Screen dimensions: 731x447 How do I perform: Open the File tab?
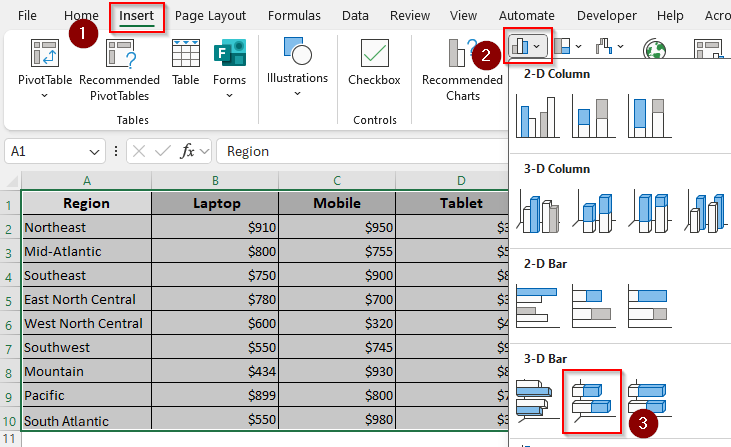pos(27,15)
